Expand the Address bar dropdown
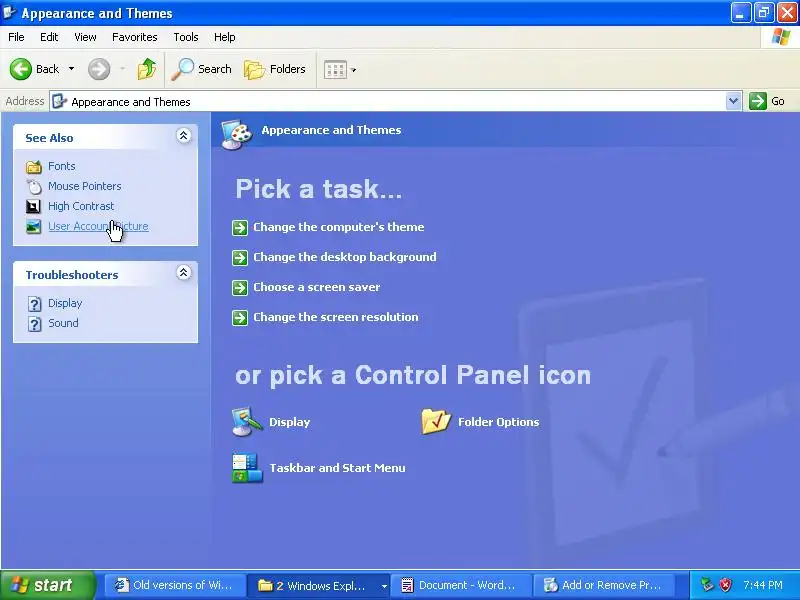Image resolution: width=800 pixels, height=600 pixels. (x=733, y=101)
